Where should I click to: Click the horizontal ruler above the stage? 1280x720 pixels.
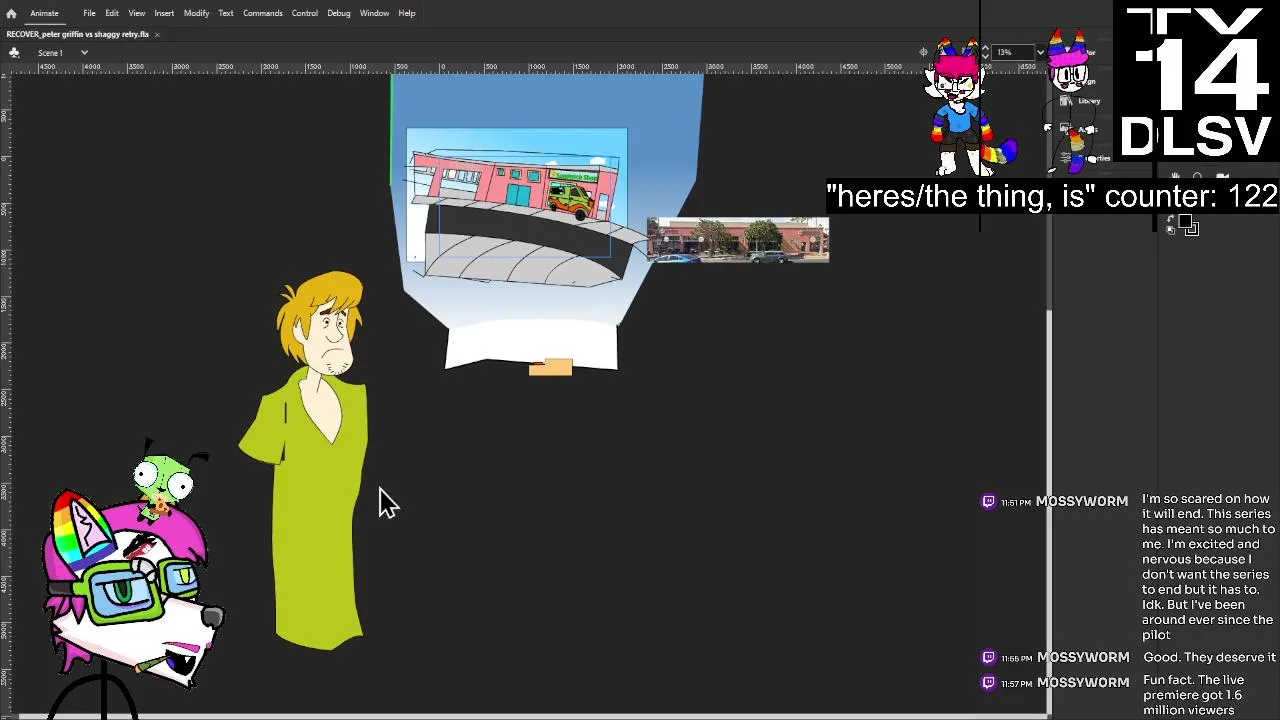click(x=530, y=67)
